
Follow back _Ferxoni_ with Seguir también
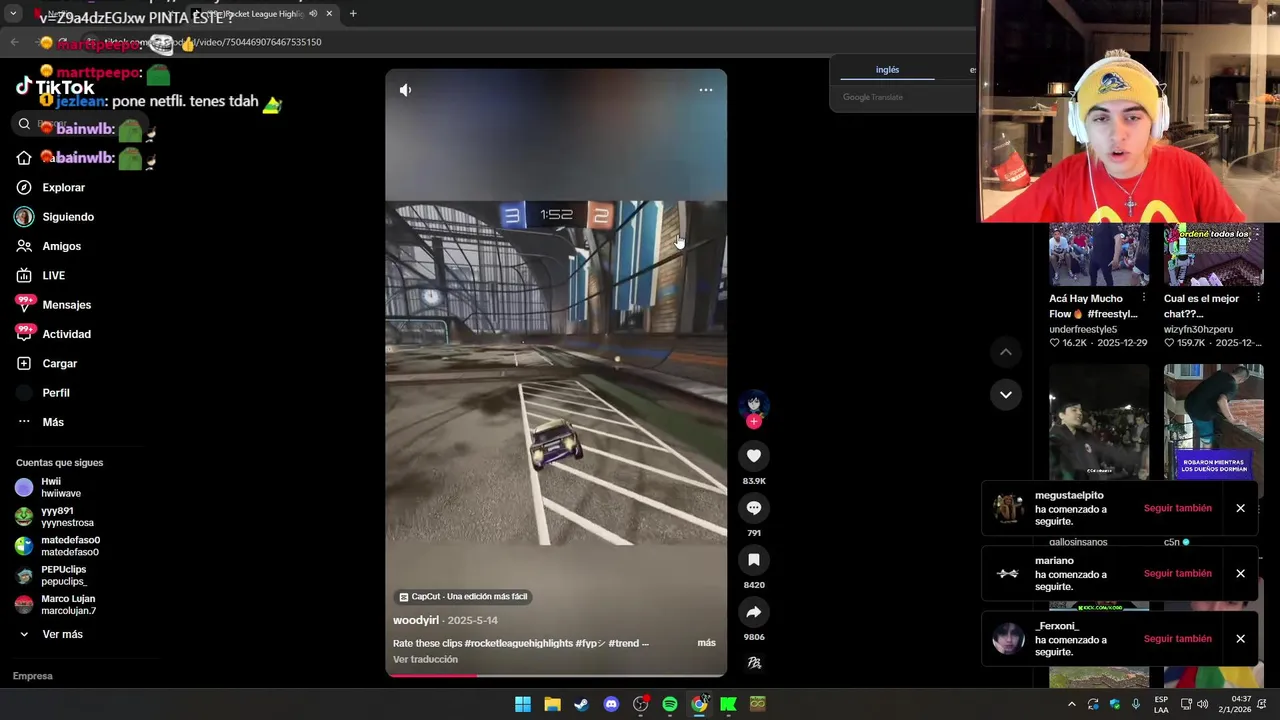click(x=1177, y=639)
